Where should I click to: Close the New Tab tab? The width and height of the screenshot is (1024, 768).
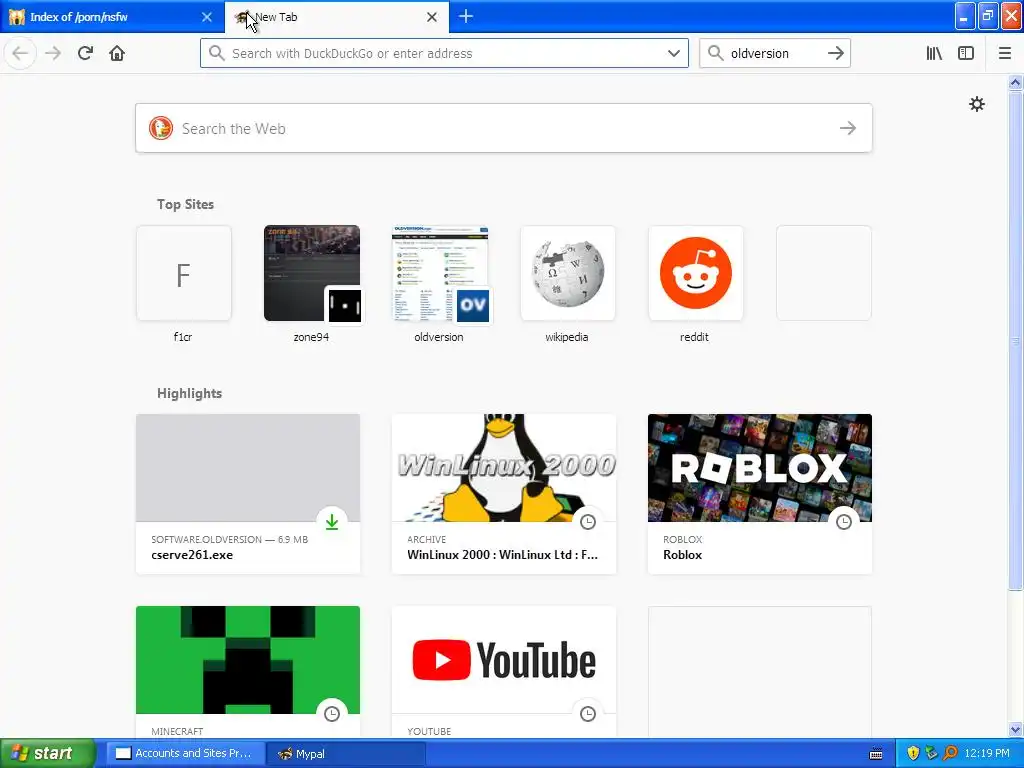pos(432,17)
